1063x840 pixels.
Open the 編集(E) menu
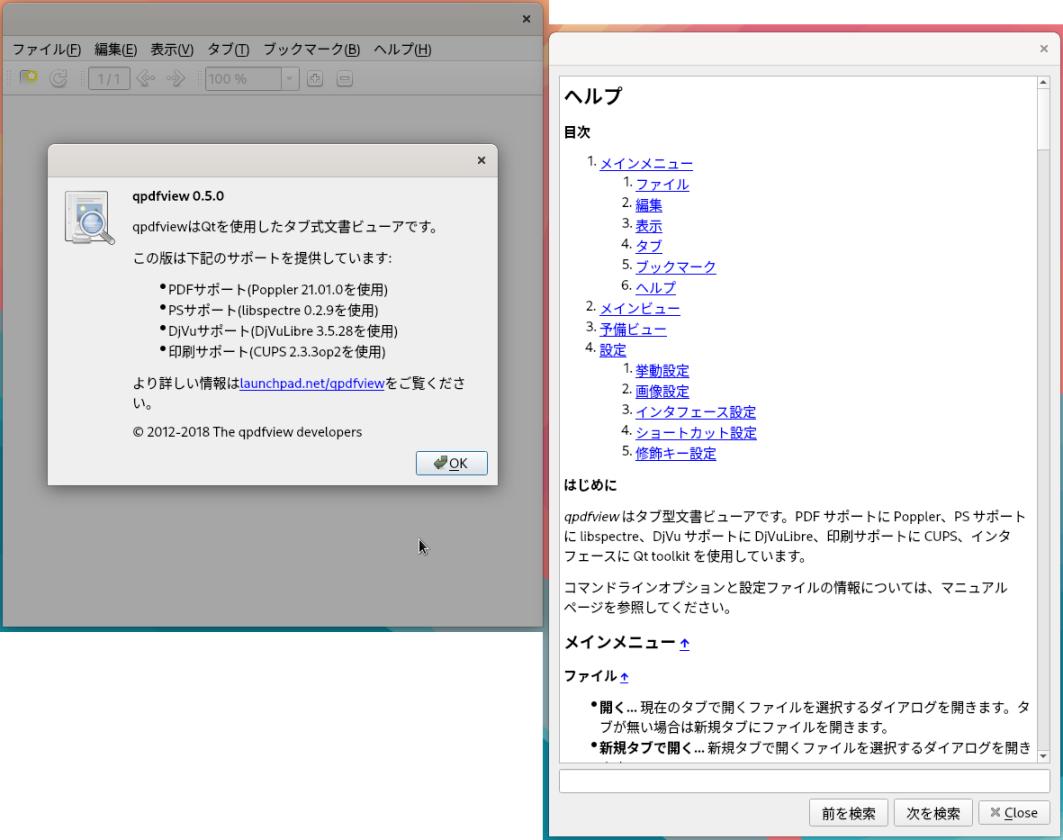coord(115,49)
